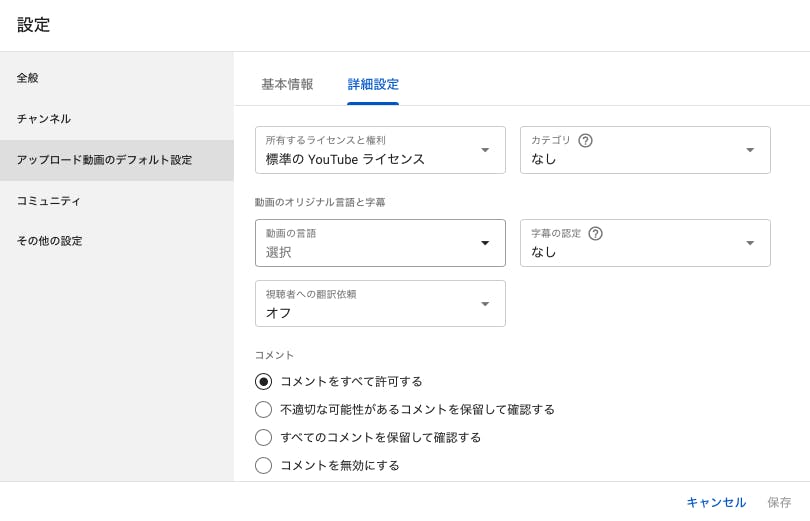The width and height of the screenshot is (810, 521).
Task: Open the 動画の言語 dropdown
Action: pos(380,243)
